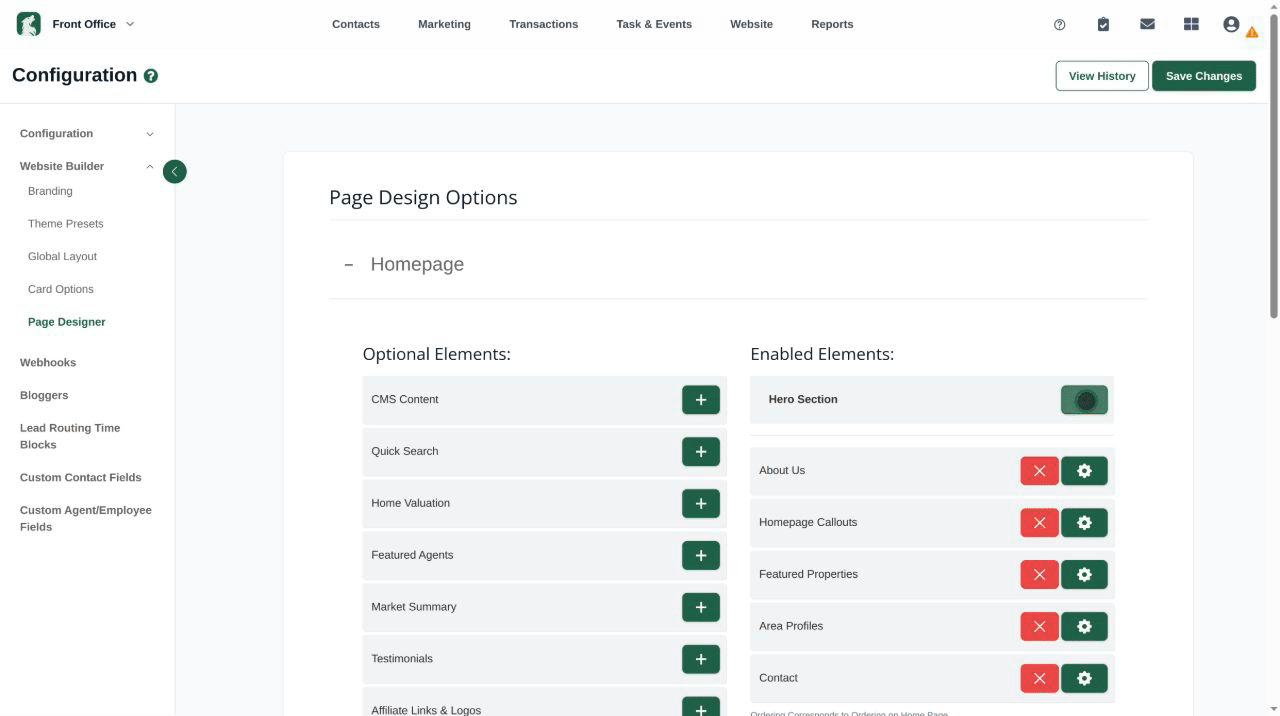1280x716 pixels.
Task: Select Page Designer in sidebar
Action: 67,322
